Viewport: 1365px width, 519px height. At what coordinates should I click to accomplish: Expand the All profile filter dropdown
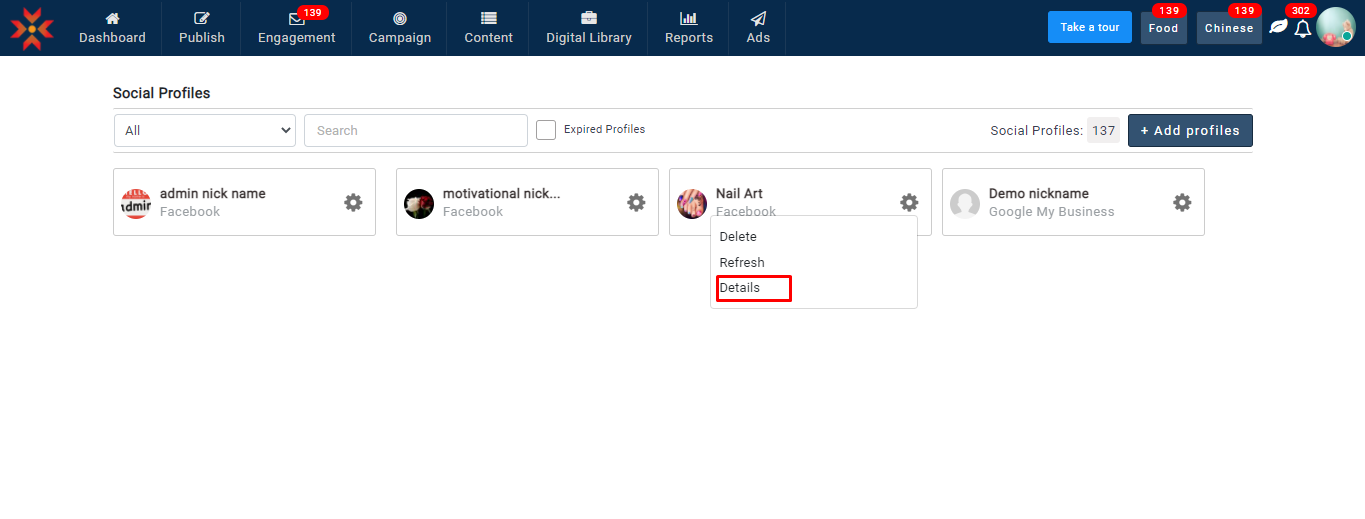tap(205, 130)
